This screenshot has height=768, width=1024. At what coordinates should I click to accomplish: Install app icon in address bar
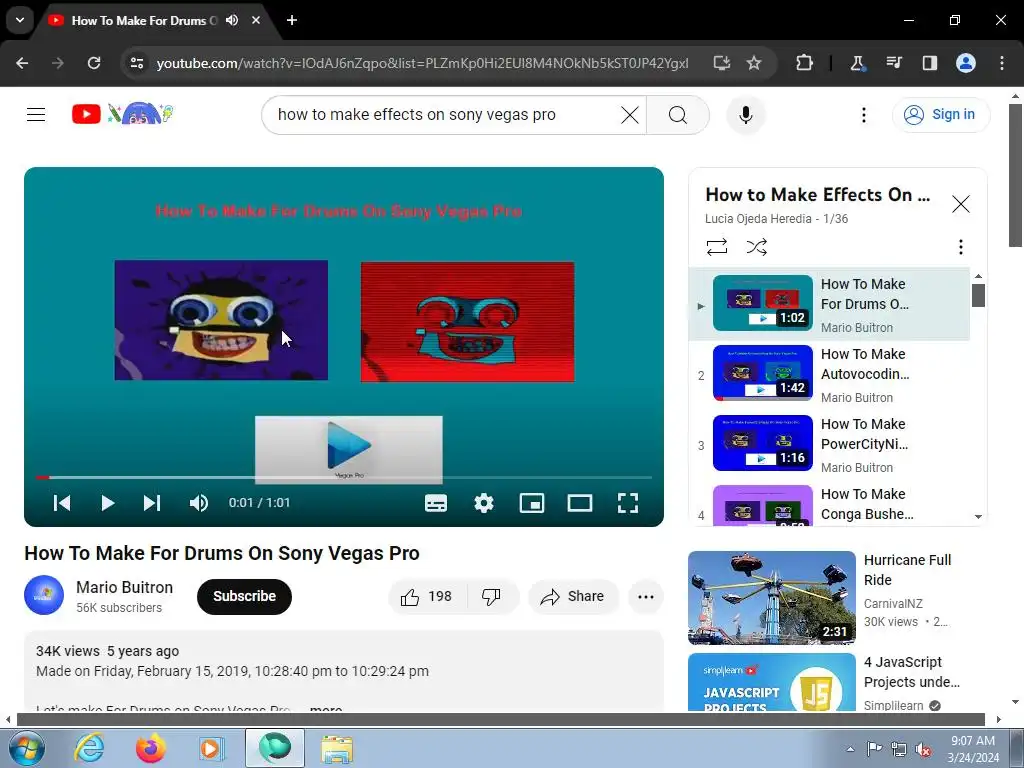(722, 63)
